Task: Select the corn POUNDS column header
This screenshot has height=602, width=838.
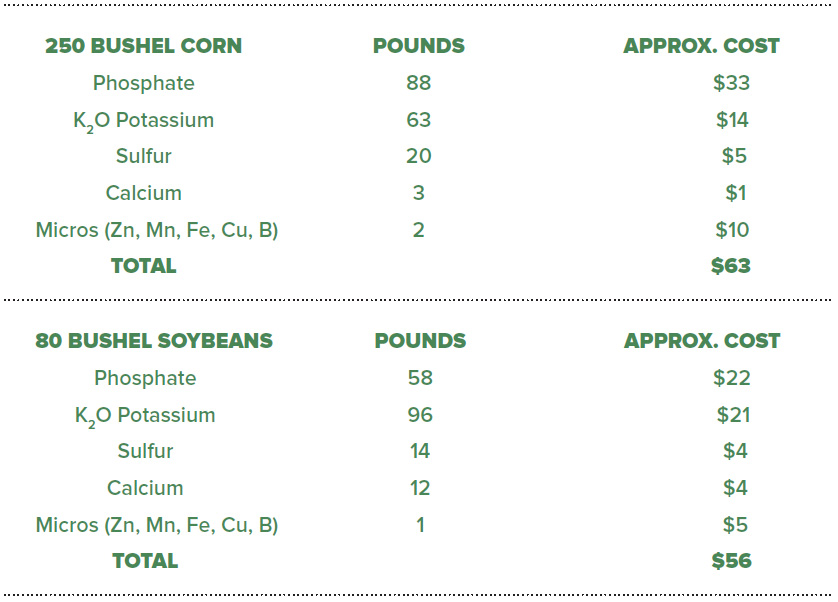Action: coord(418,46)
